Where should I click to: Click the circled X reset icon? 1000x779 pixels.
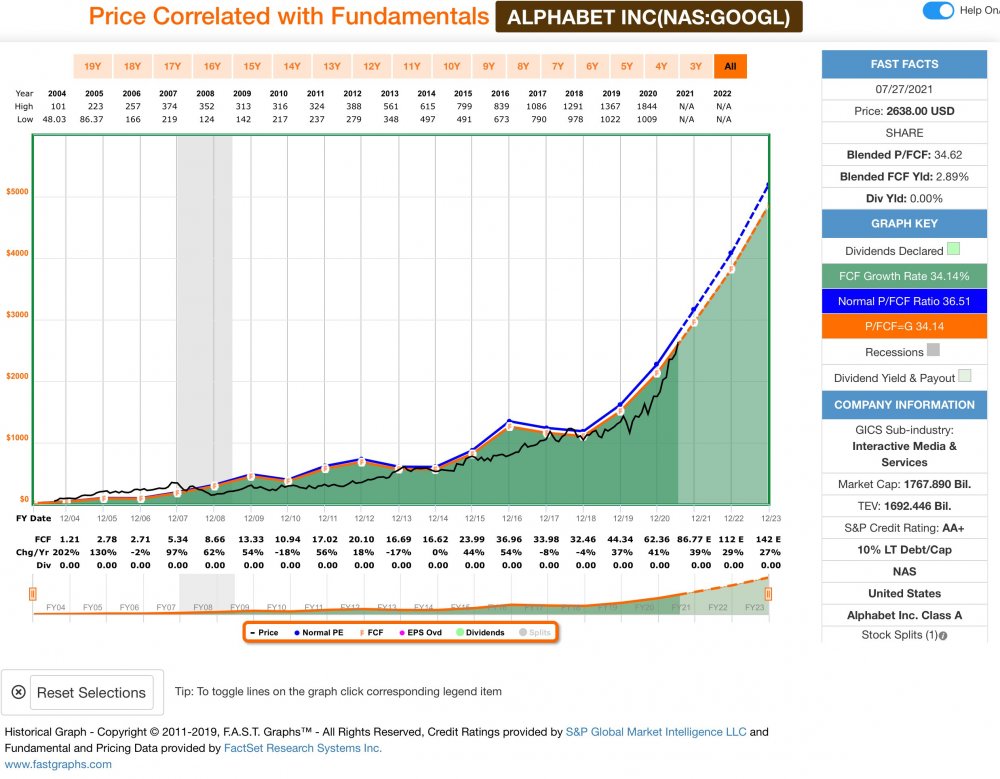[18, 692]
